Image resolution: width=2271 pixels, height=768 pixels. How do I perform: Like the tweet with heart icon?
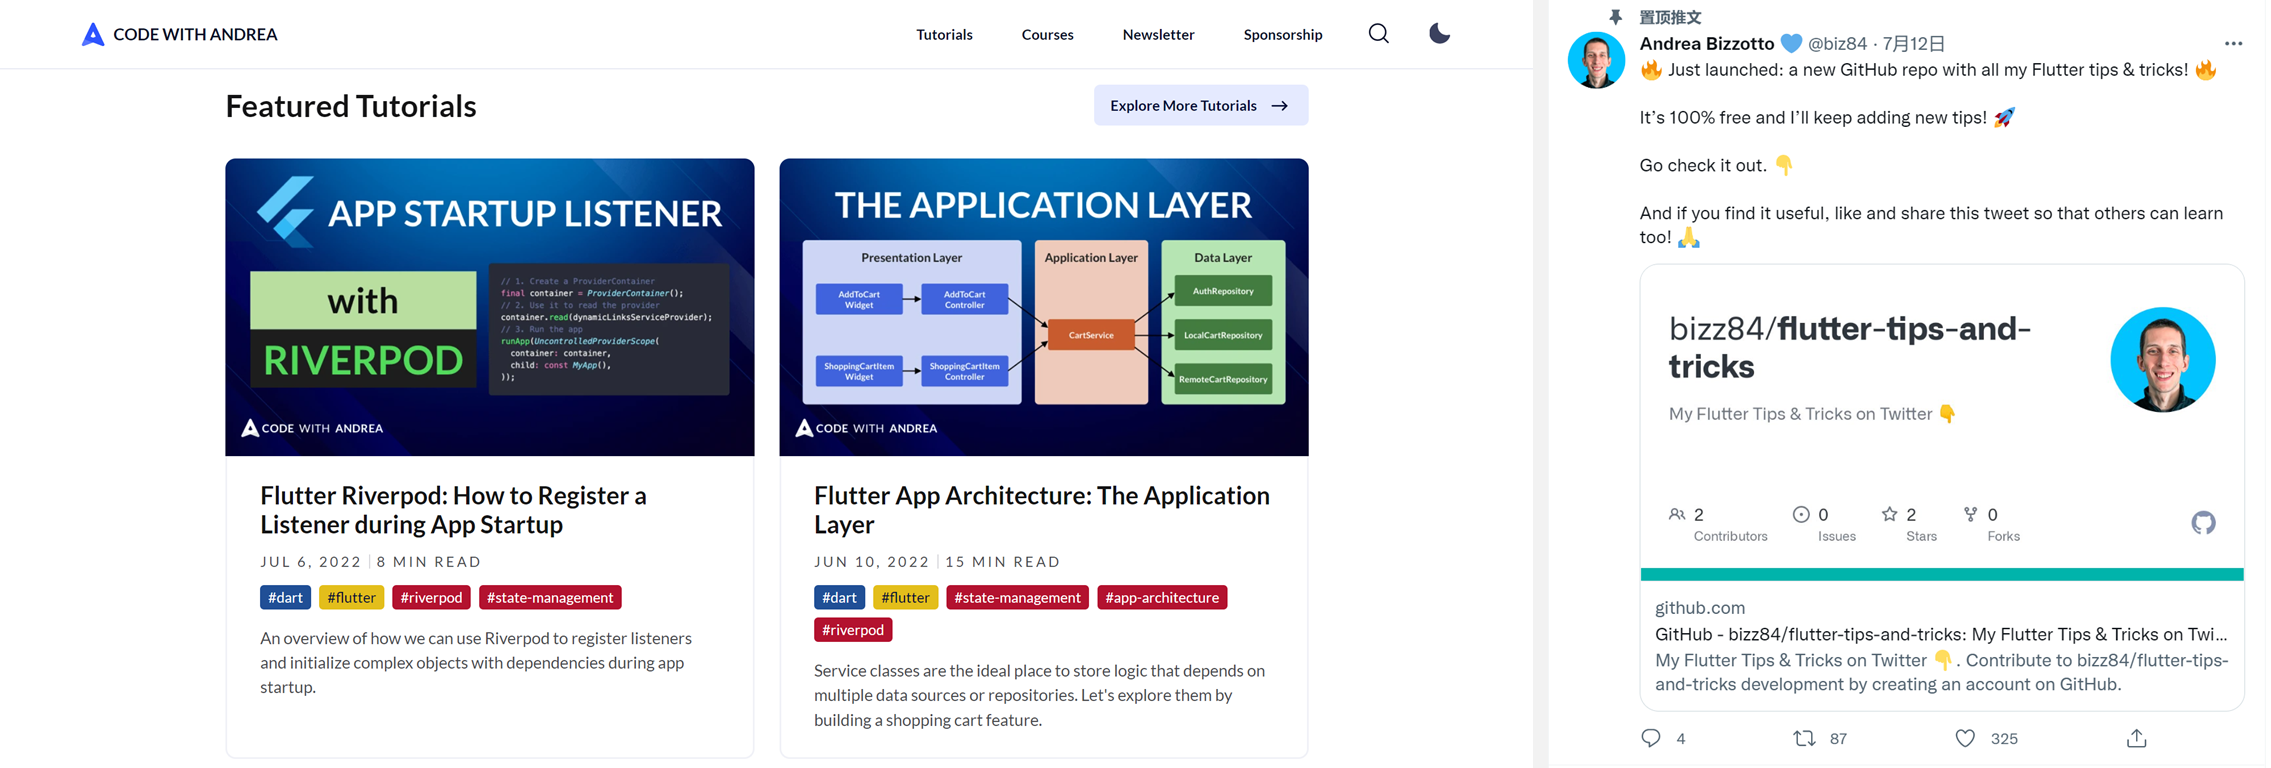(x=1965, y=738)
